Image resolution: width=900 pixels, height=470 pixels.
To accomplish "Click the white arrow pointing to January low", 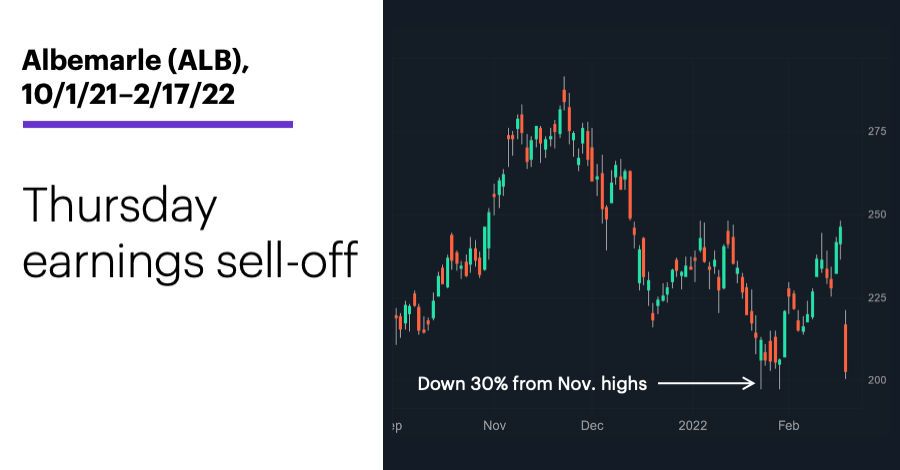I will click(707, 383).
